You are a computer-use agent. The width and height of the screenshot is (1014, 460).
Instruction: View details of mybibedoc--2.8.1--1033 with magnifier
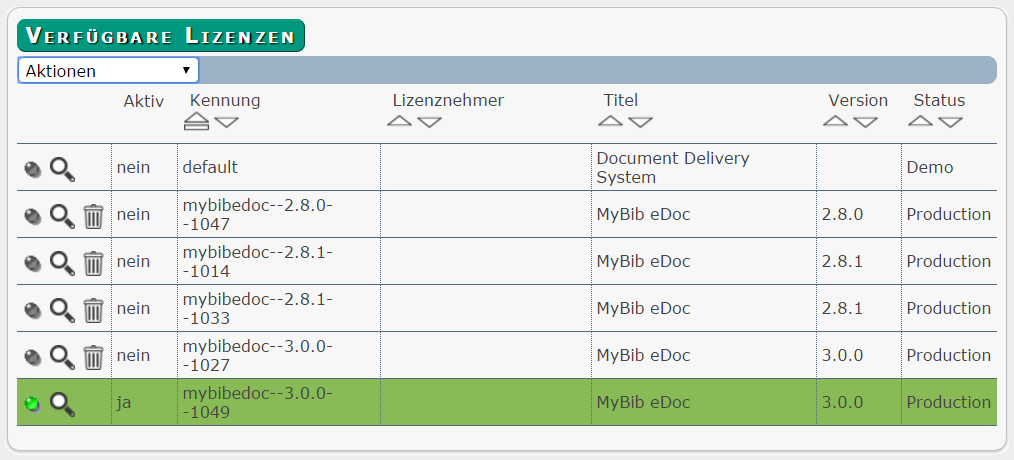[x=63, y=311]
